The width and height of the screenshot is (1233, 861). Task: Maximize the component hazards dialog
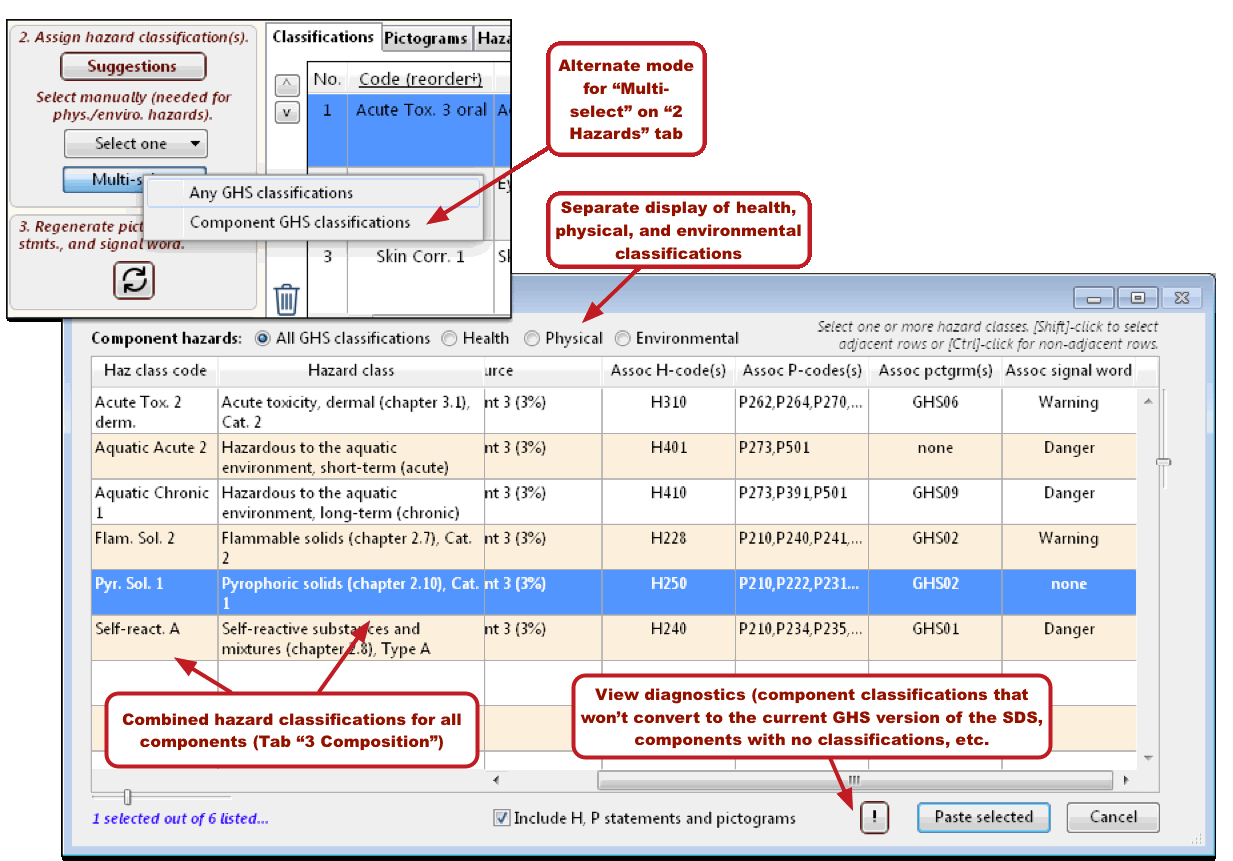[1138, 298]
